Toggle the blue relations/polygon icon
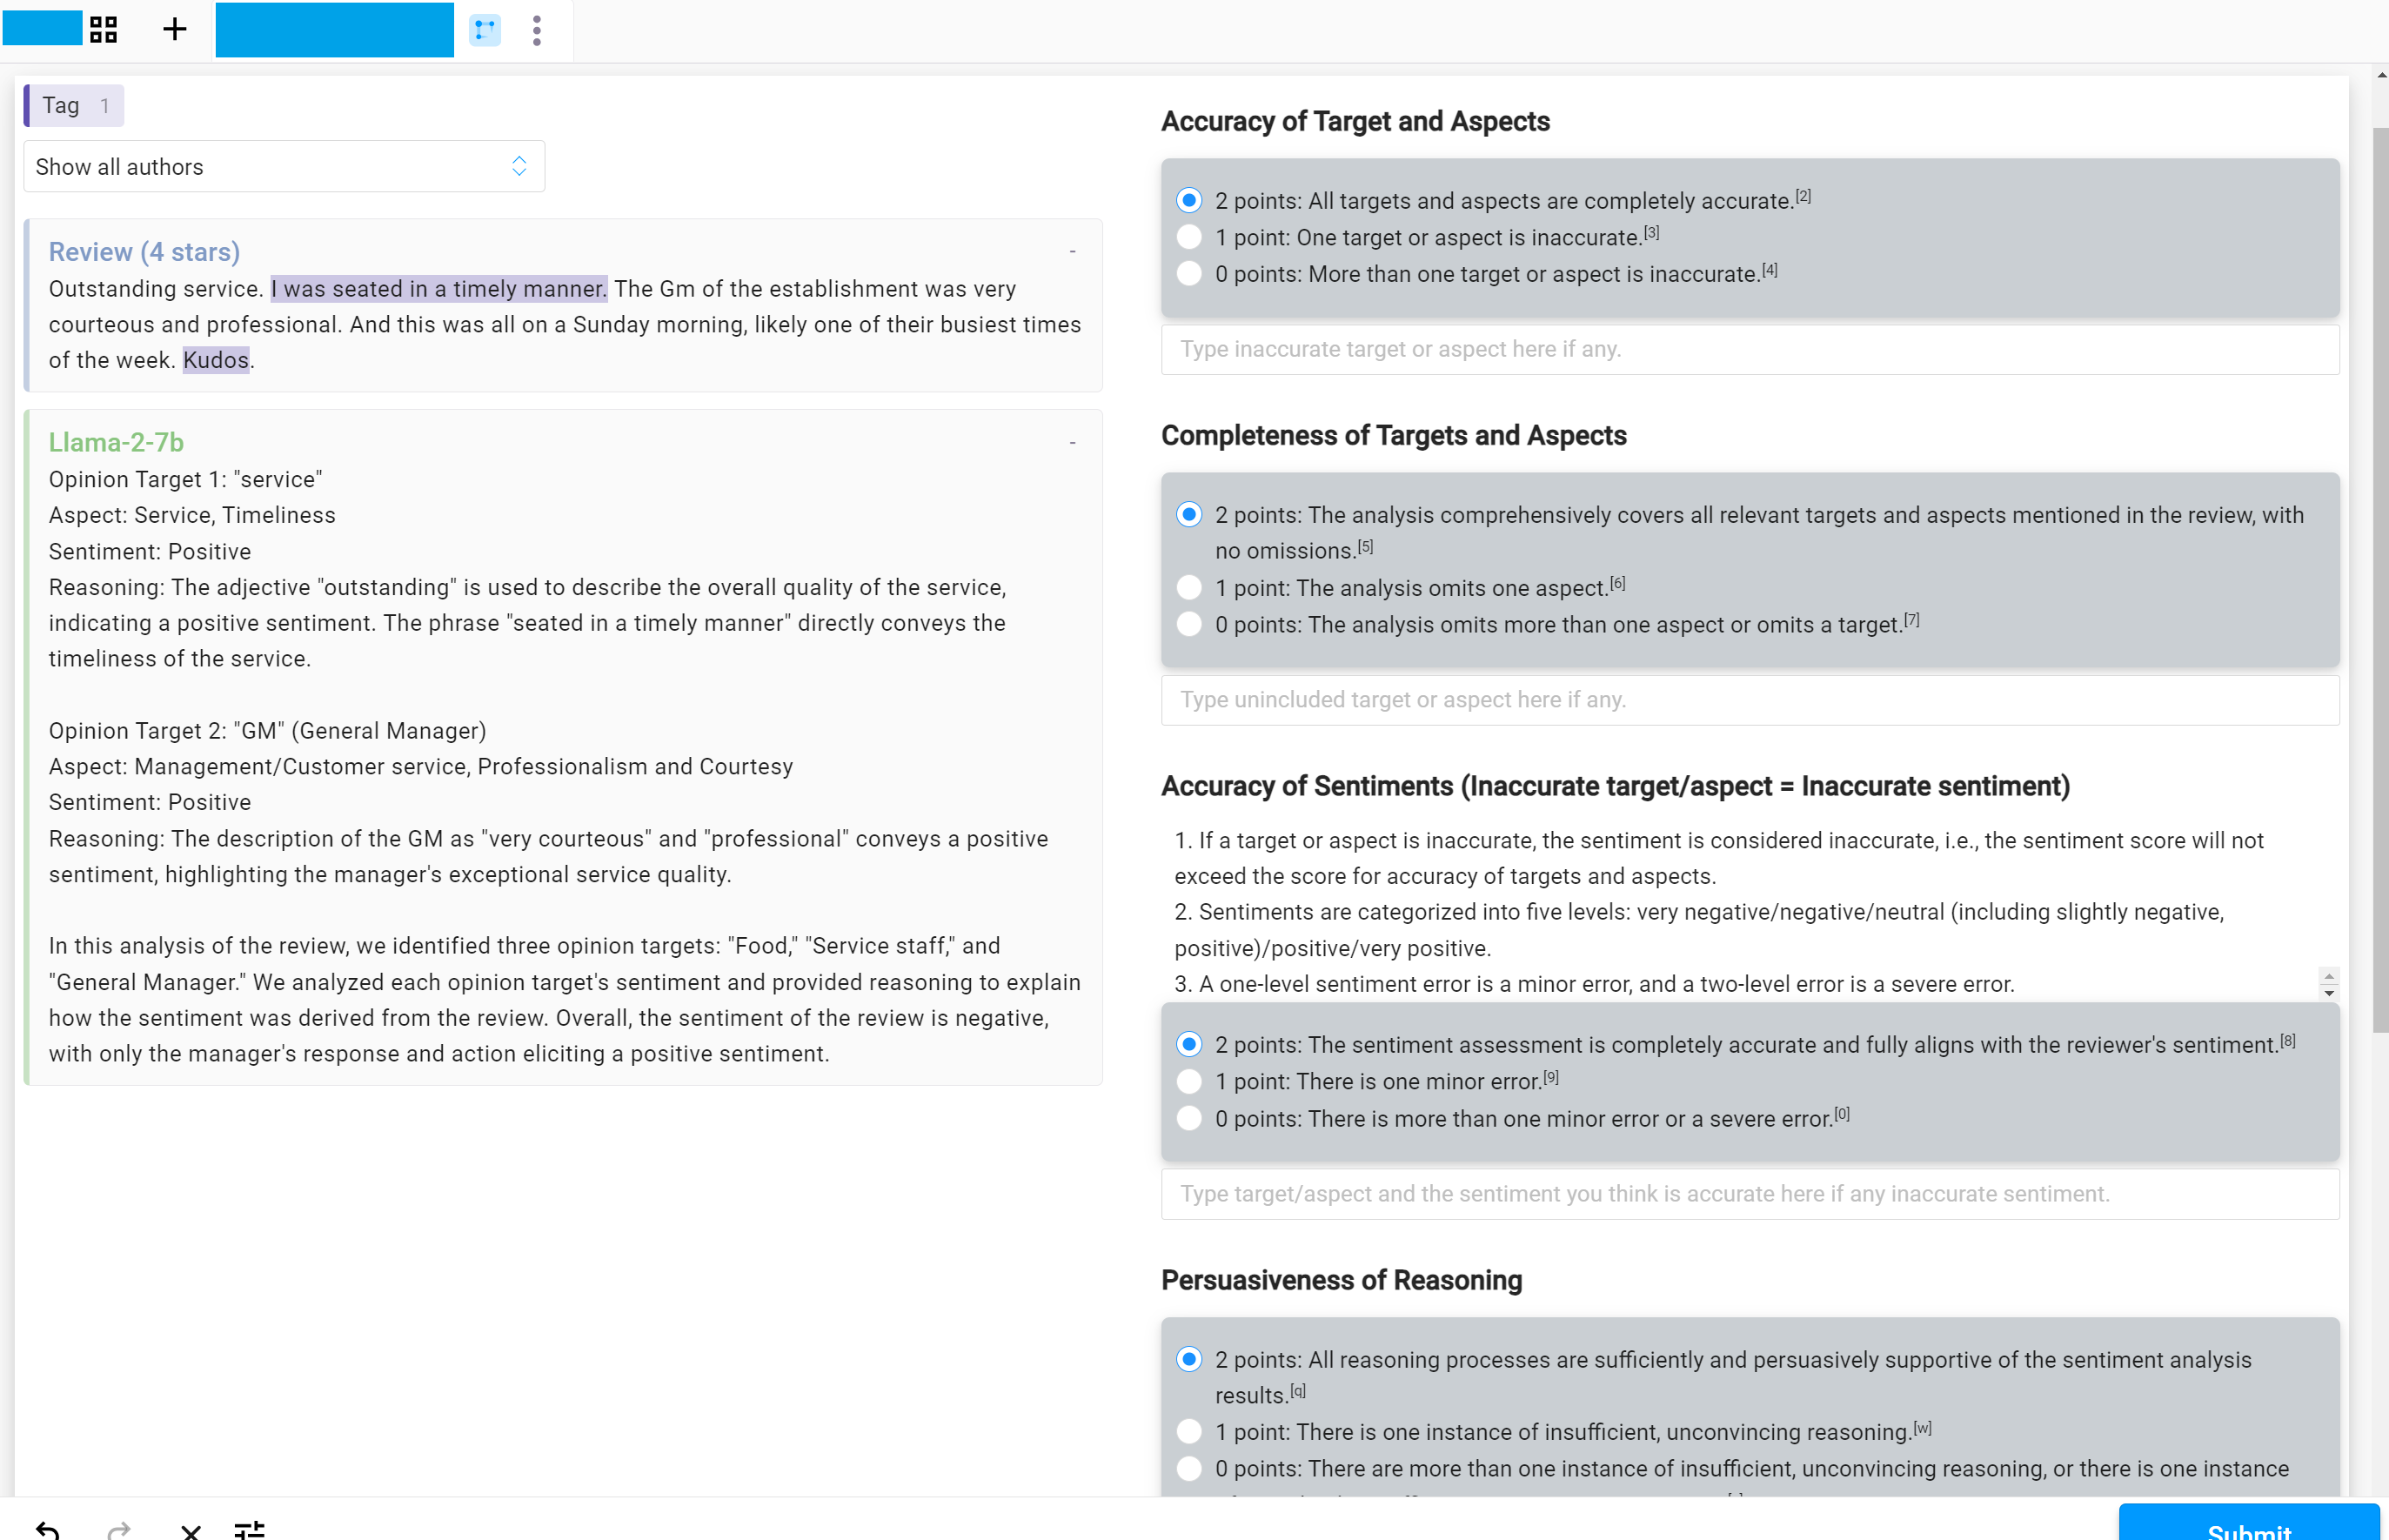 [485, 29]
